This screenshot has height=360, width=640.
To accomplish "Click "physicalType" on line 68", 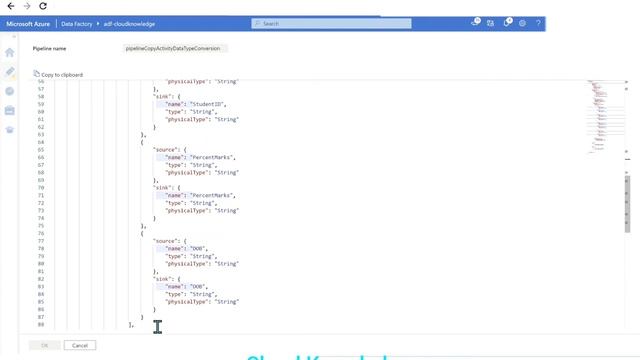I will click(x=186, y=173).
